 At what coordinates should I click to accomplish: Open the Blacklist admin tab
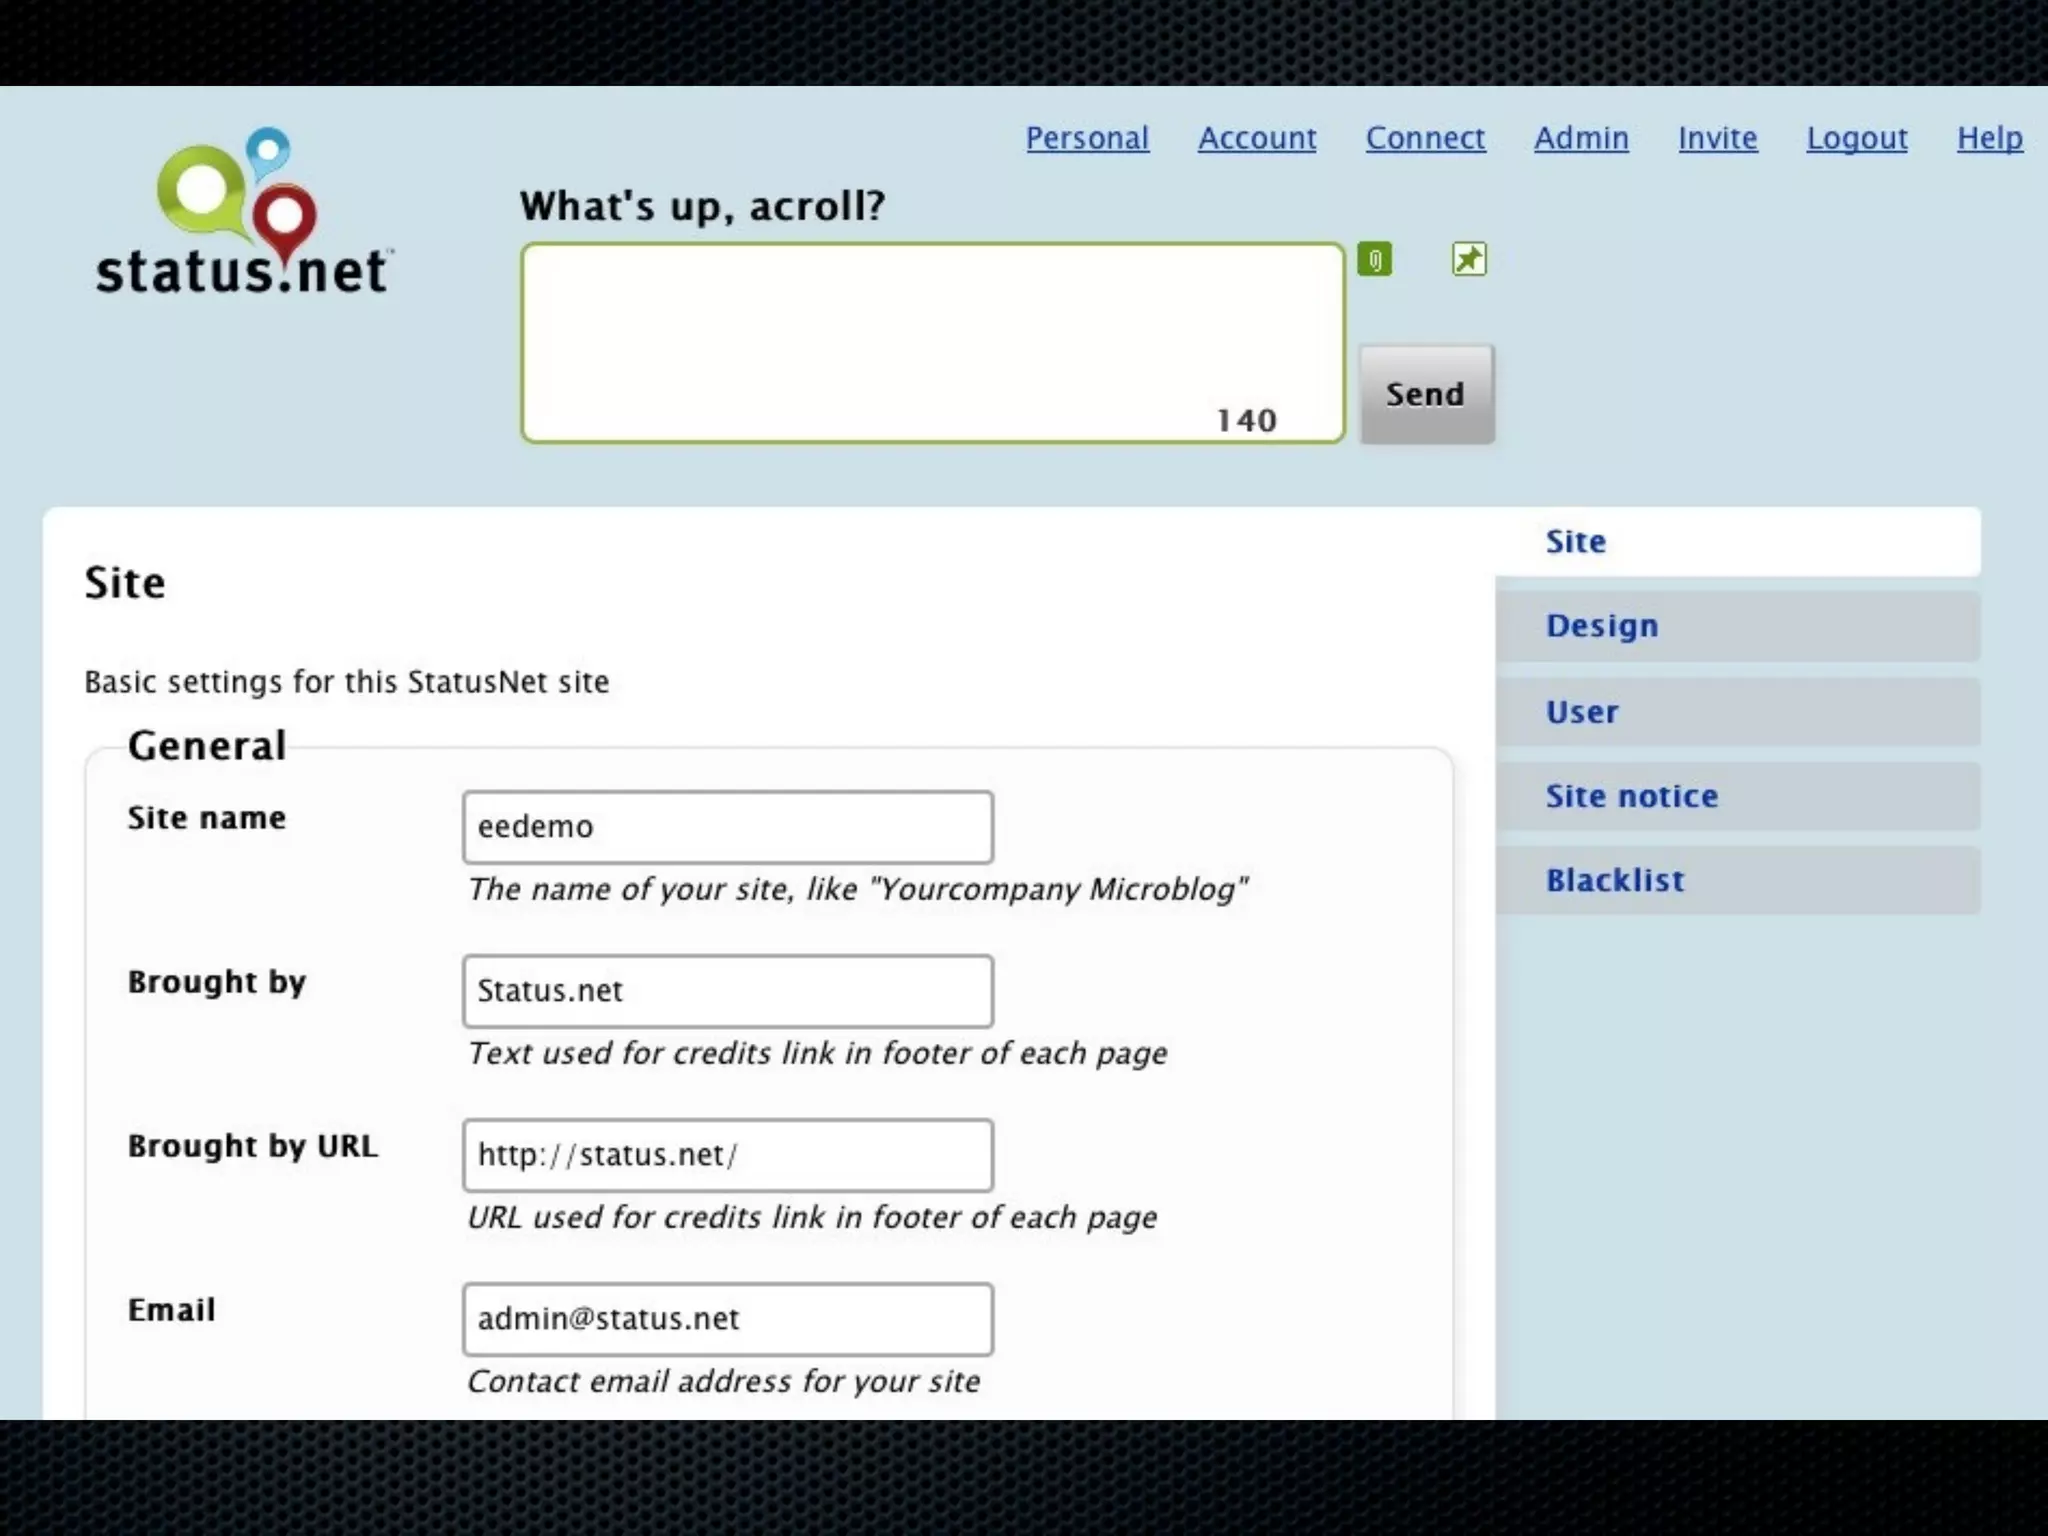(1615, 881)
